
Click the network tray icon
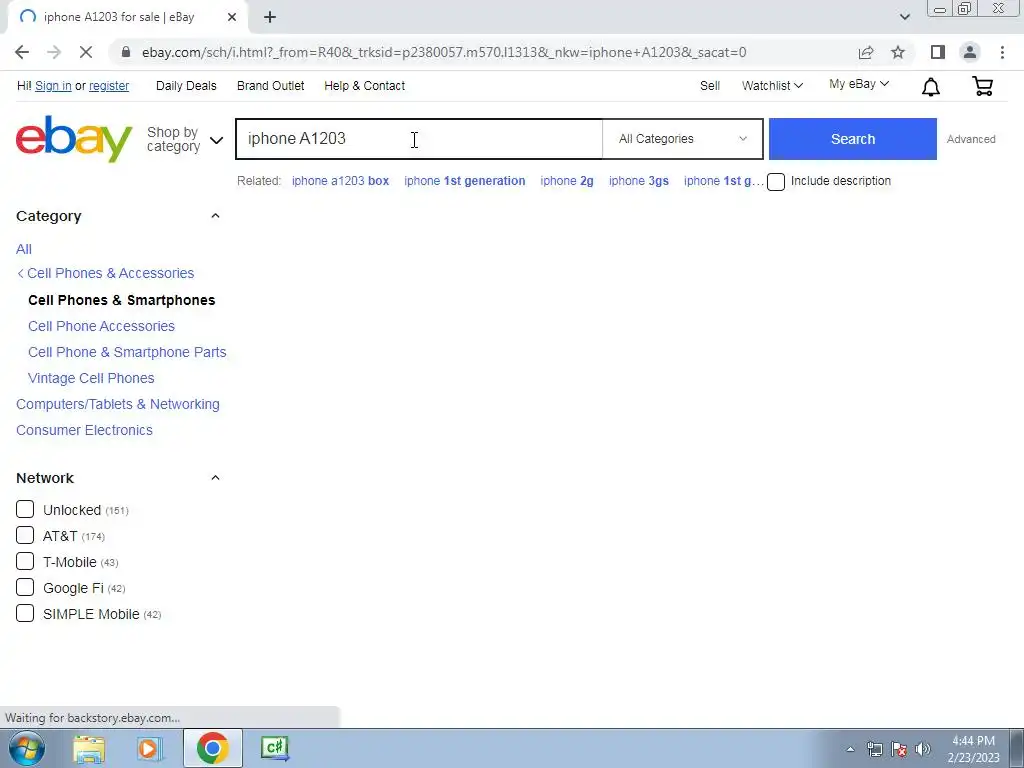coord(874,749)
